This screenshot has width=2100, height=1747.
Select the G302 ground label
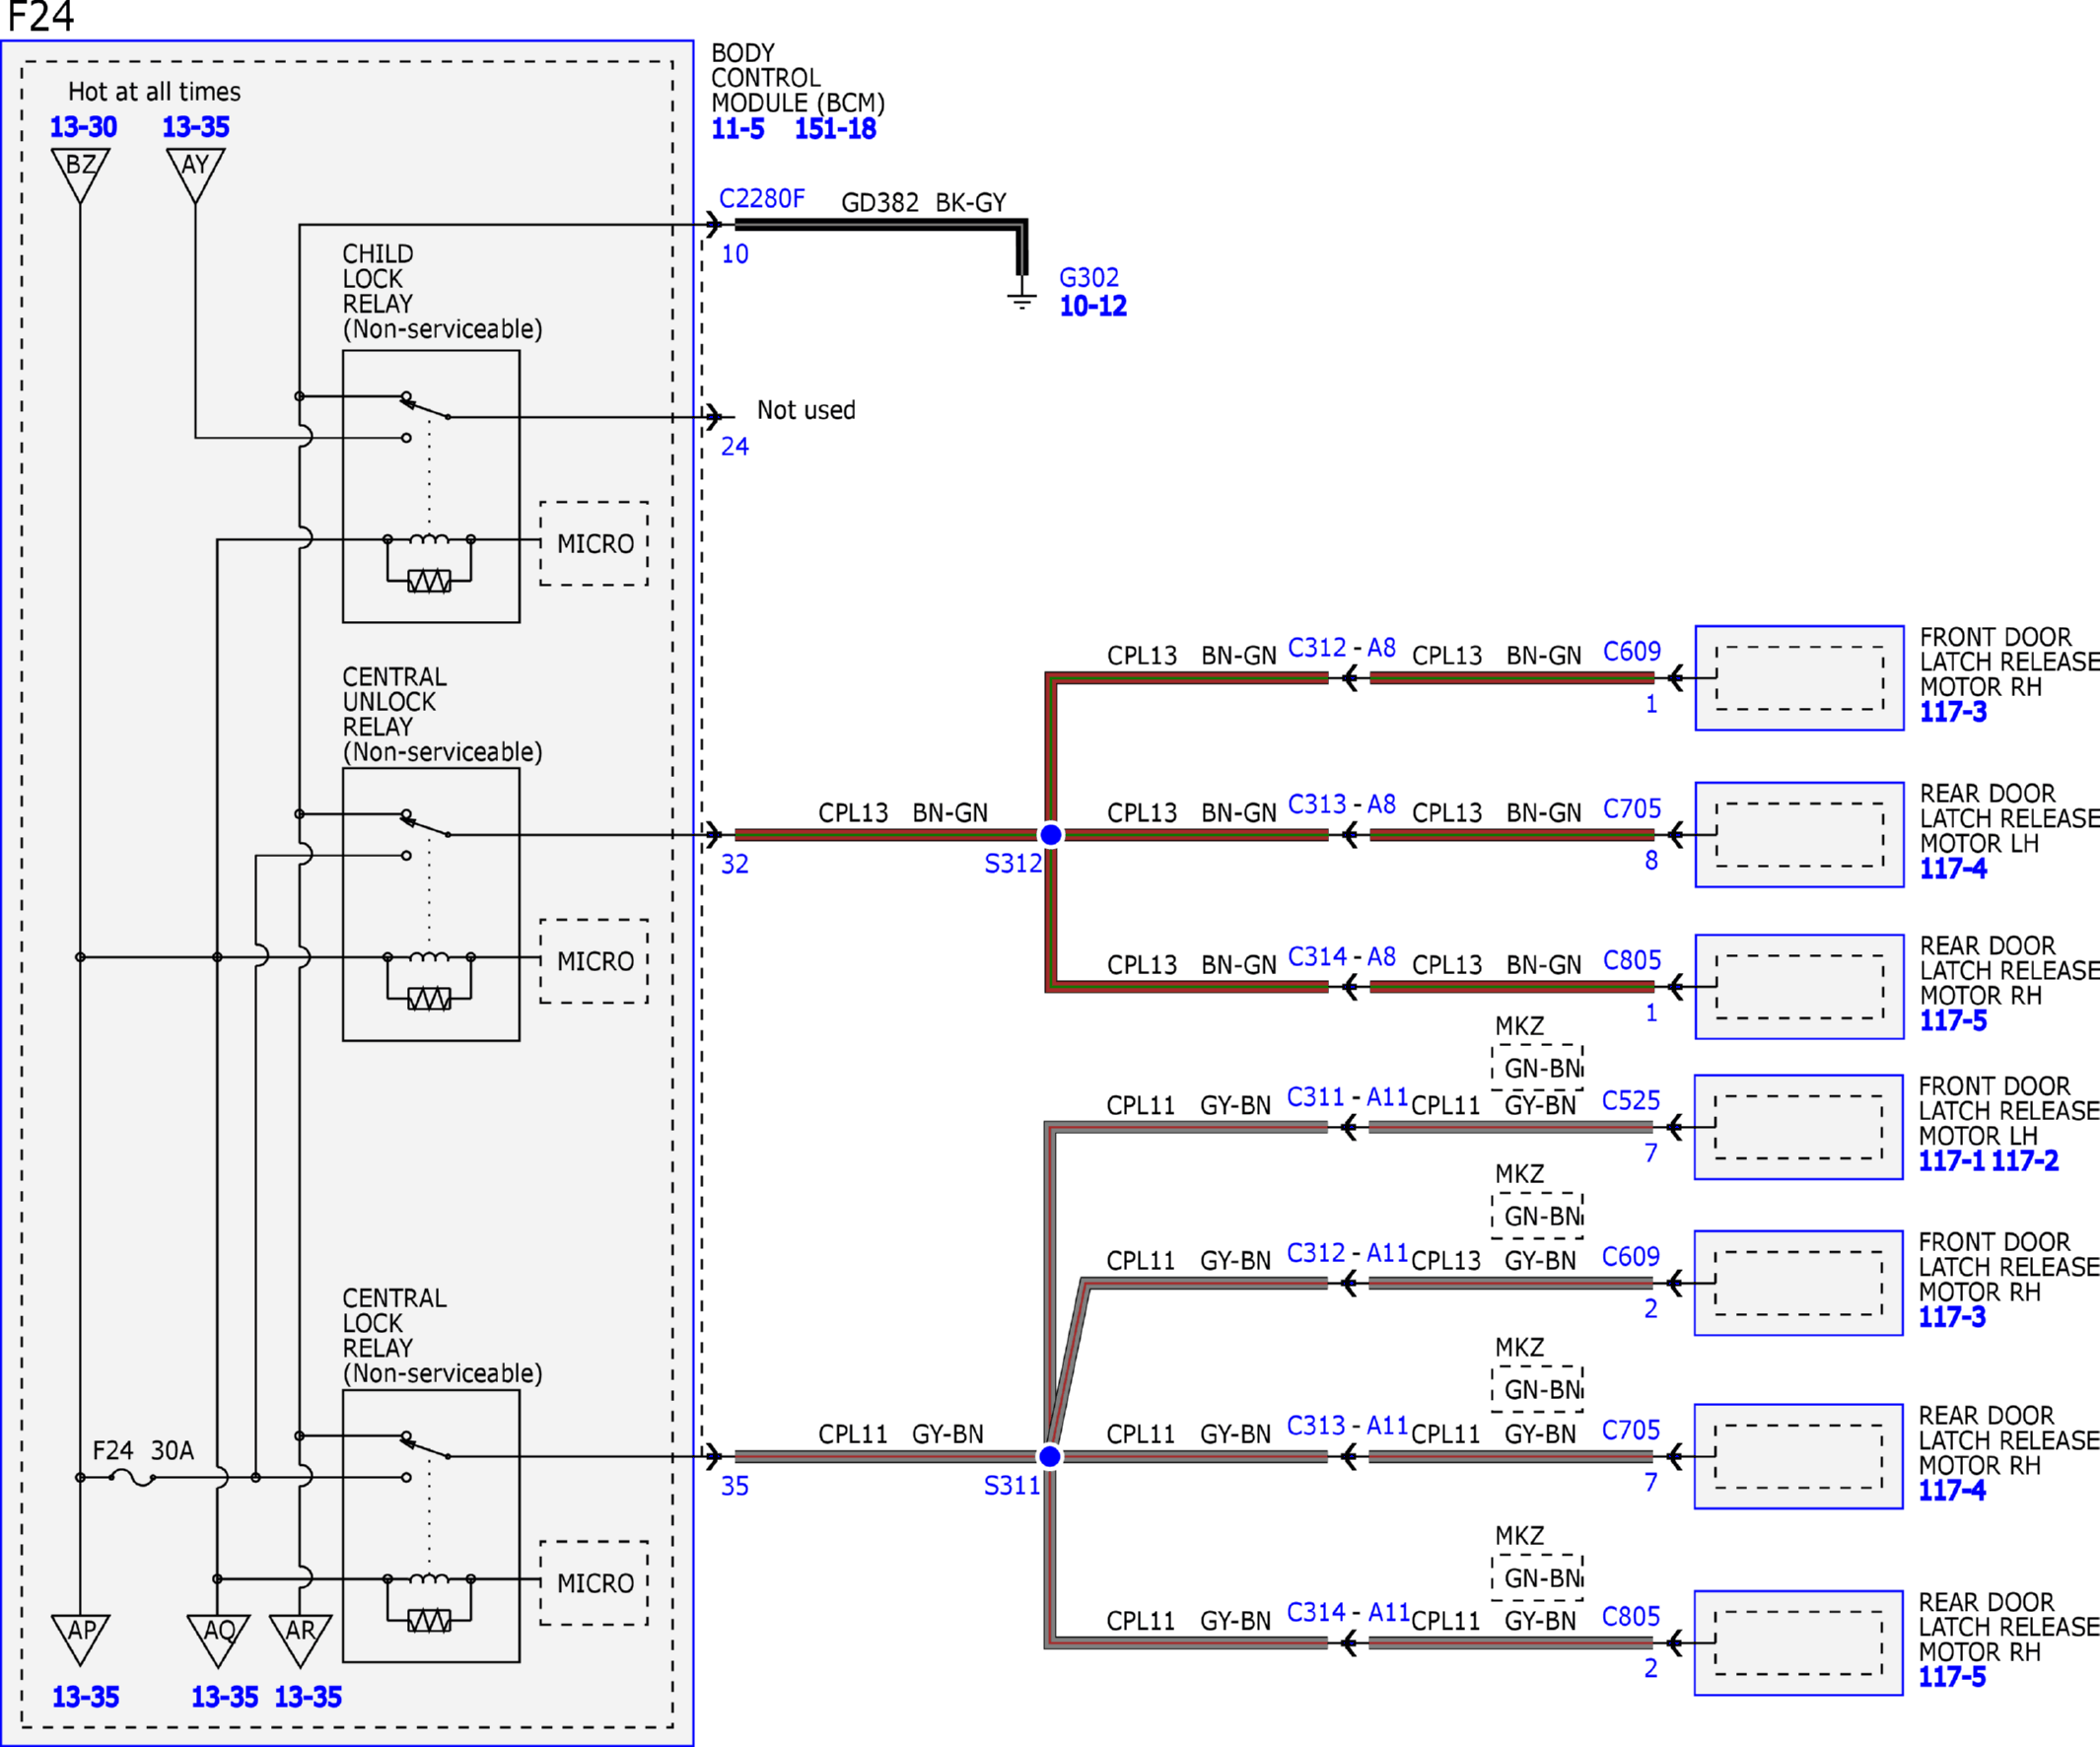click(x=1089, y=277)
